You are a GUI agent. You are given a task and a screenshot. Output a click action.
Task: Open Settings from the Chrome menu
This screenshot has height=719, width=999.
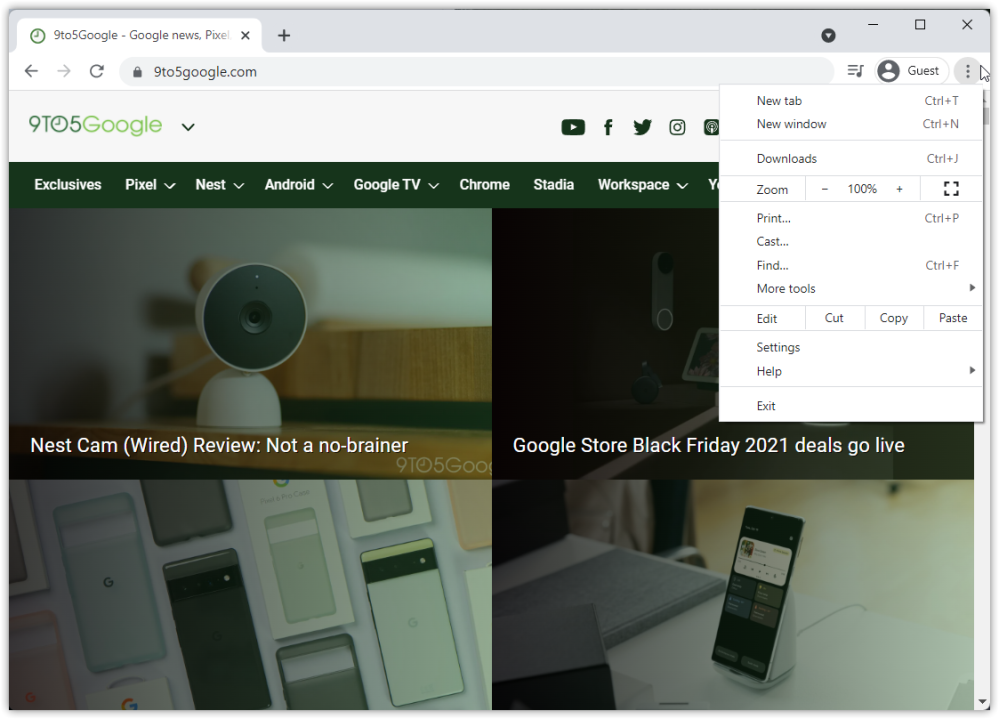pos(778,348)
